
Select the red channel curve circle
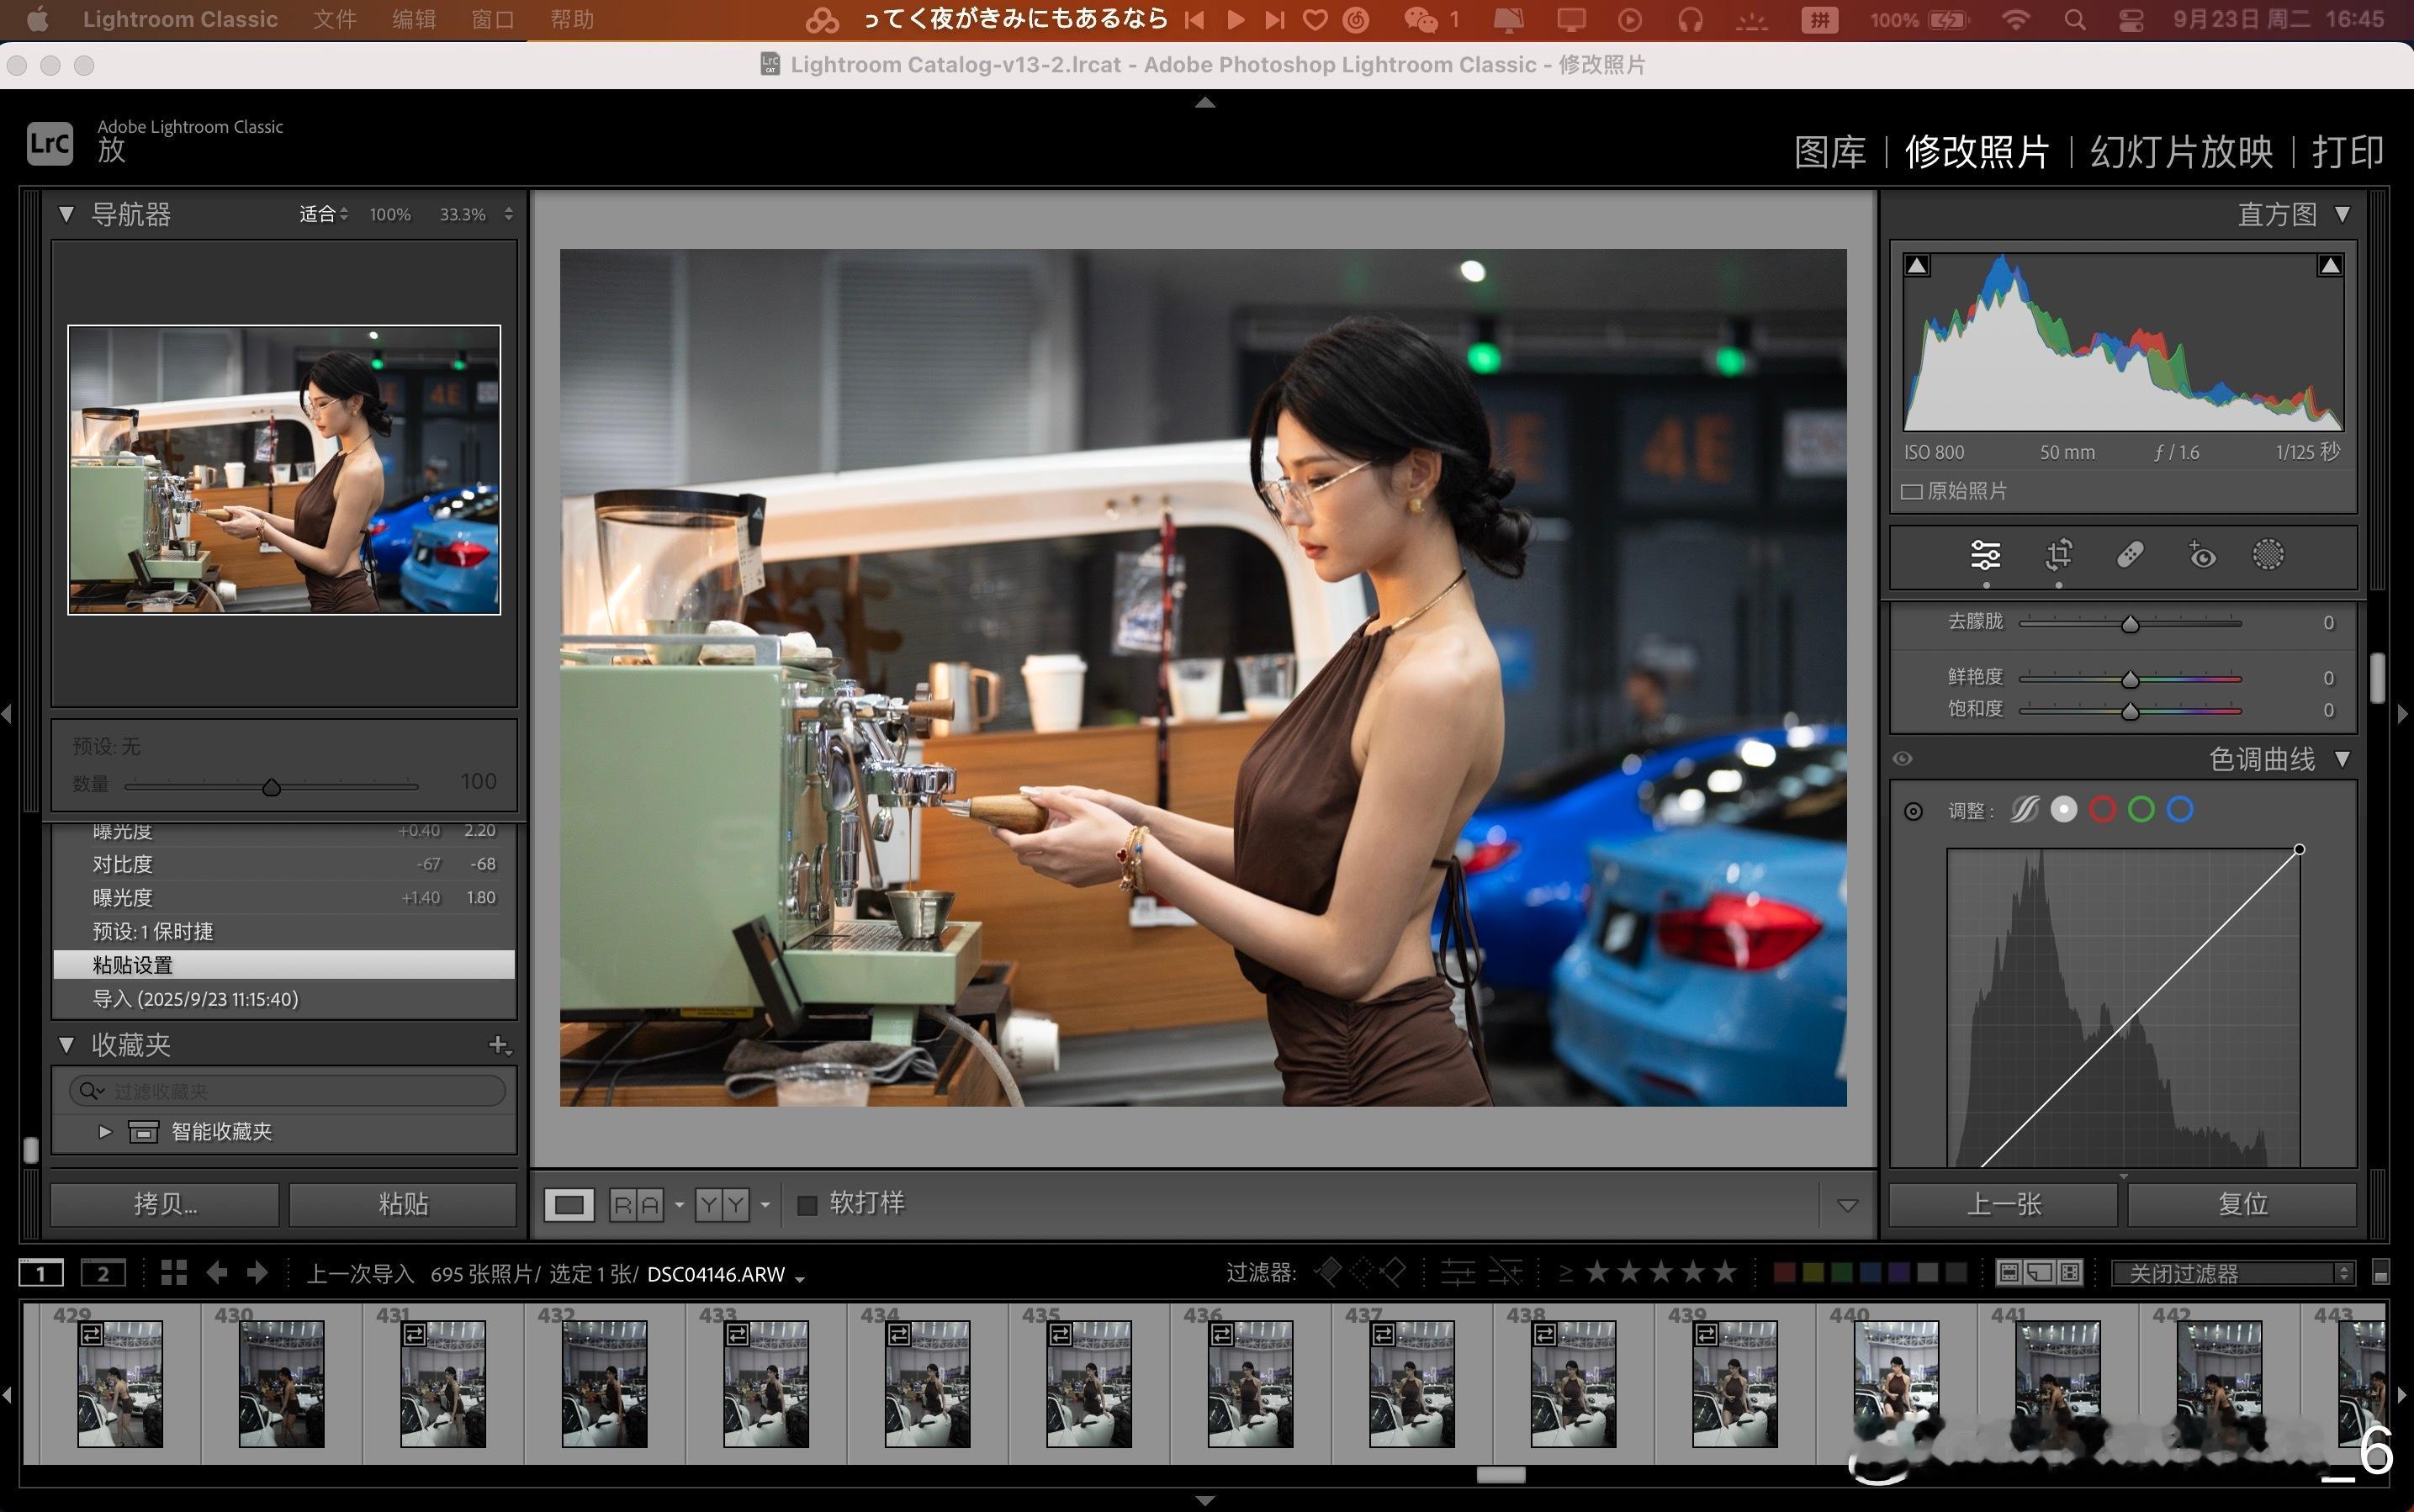pyautogui.click(x=2102, y=810)
